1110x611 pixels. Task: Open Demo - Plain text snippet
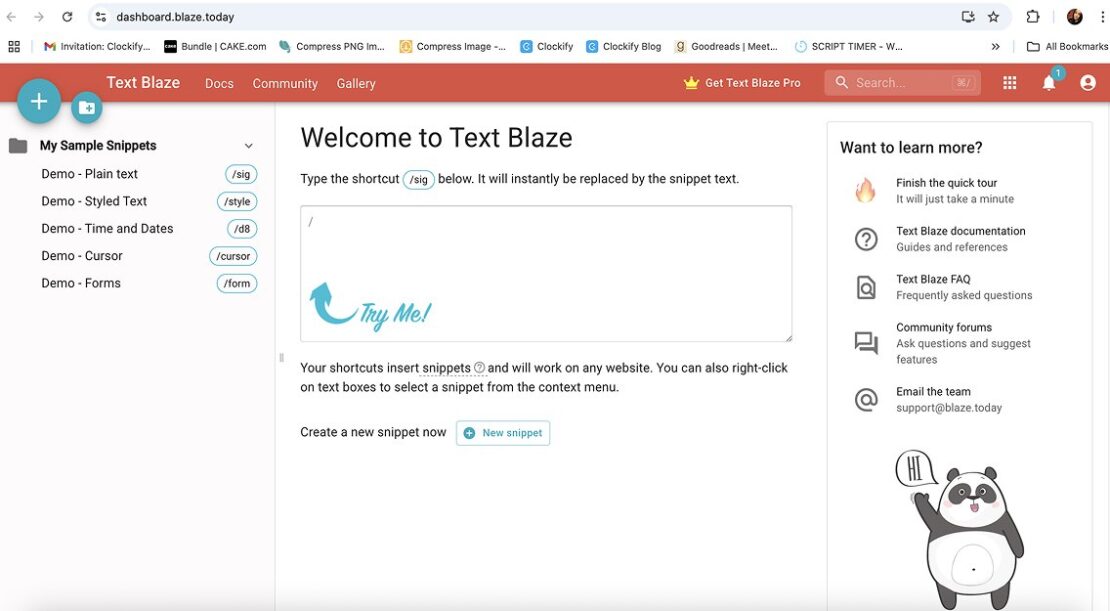89,173
